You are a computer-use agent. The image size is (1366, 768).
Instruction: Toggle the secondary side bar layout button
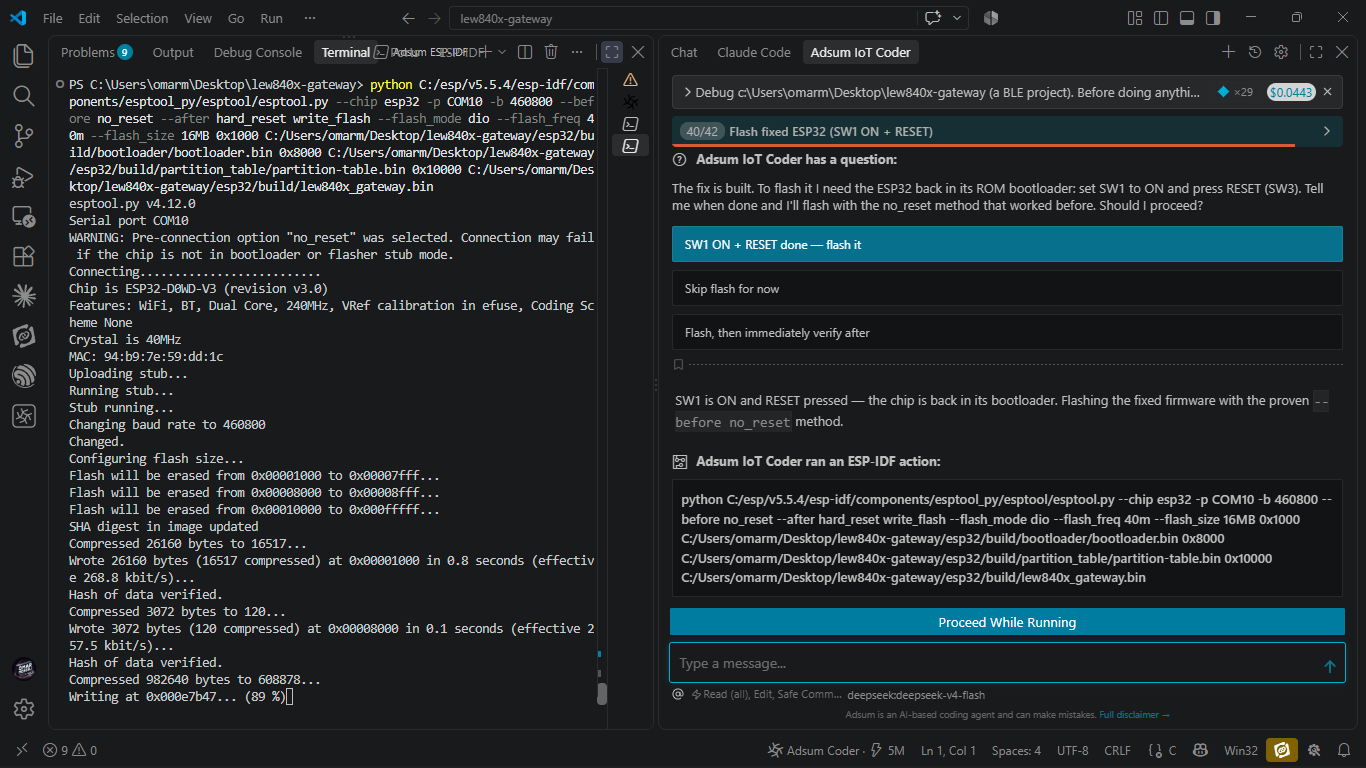(1213, 18)
